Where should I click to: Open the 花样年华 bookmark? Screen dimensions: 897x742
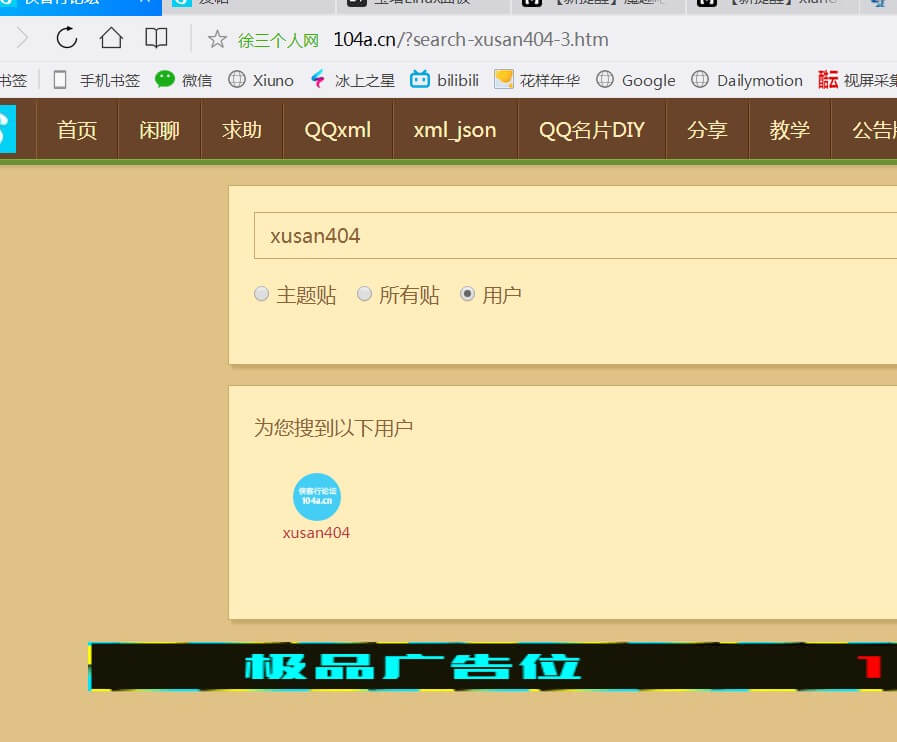tap(537, 80)
